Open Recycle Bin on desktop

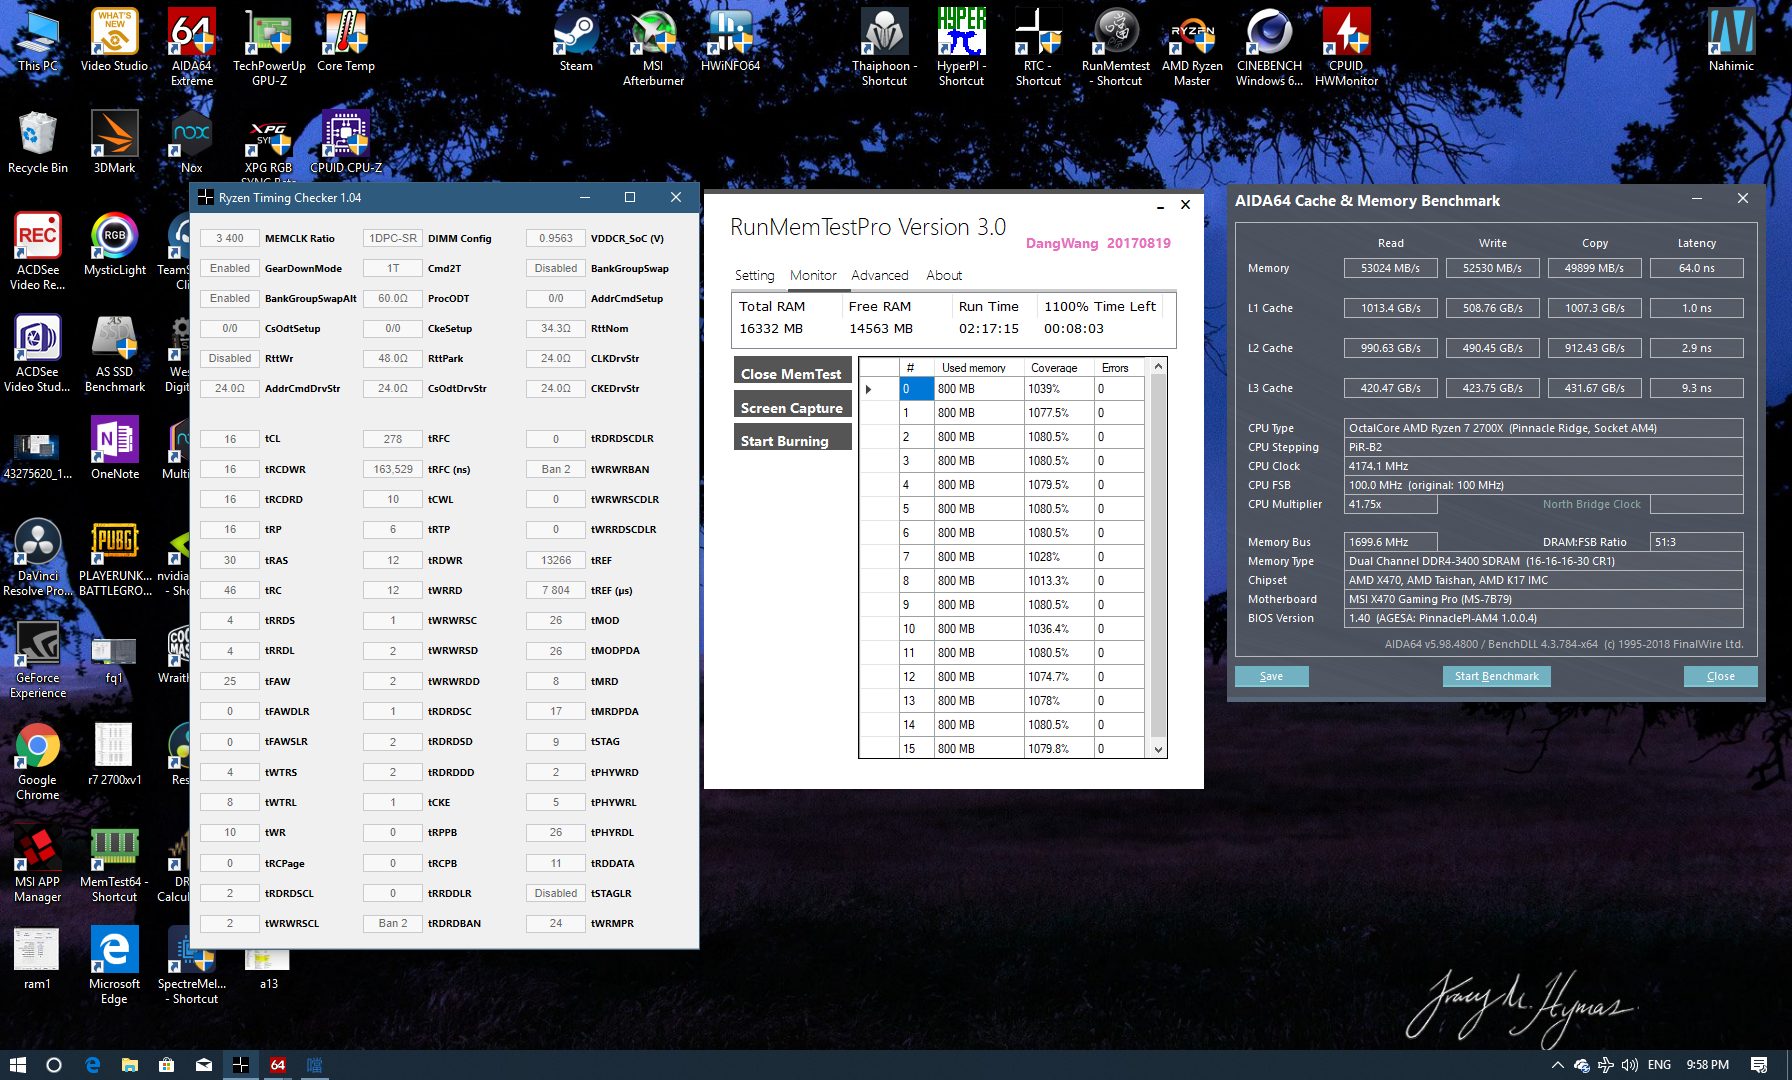[x=38, y=142]
